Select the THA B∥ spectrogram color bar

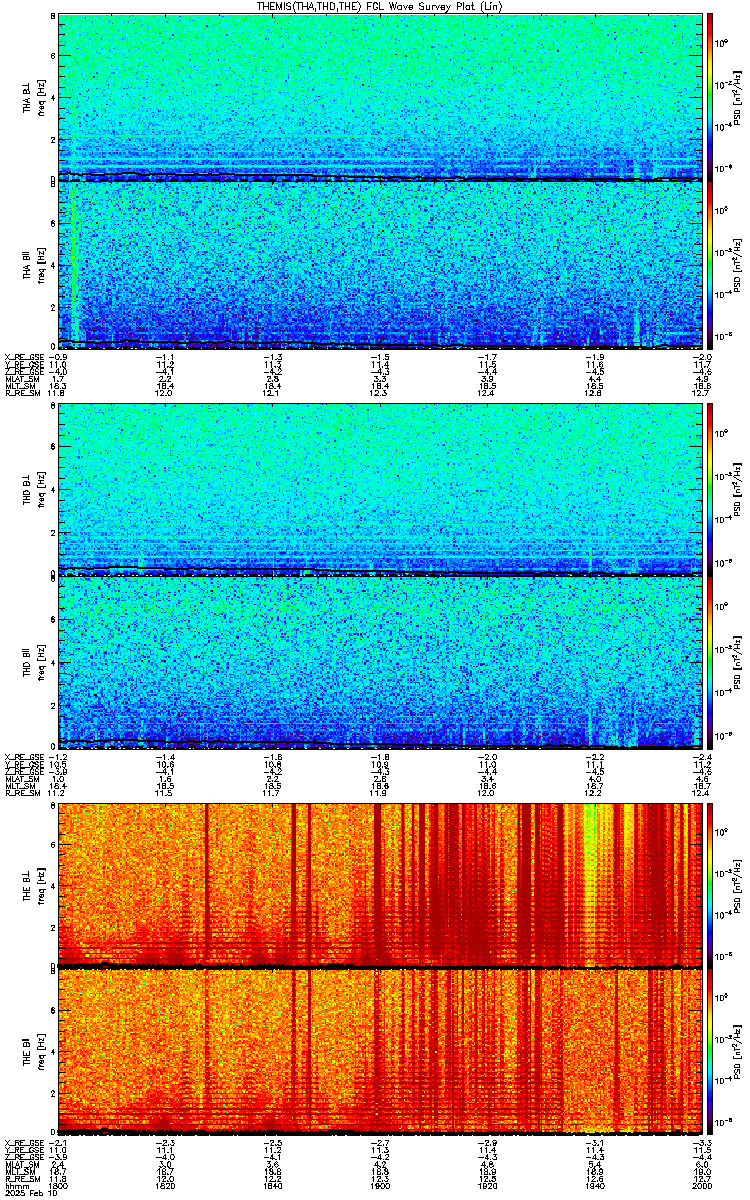(x=711, y=265)
